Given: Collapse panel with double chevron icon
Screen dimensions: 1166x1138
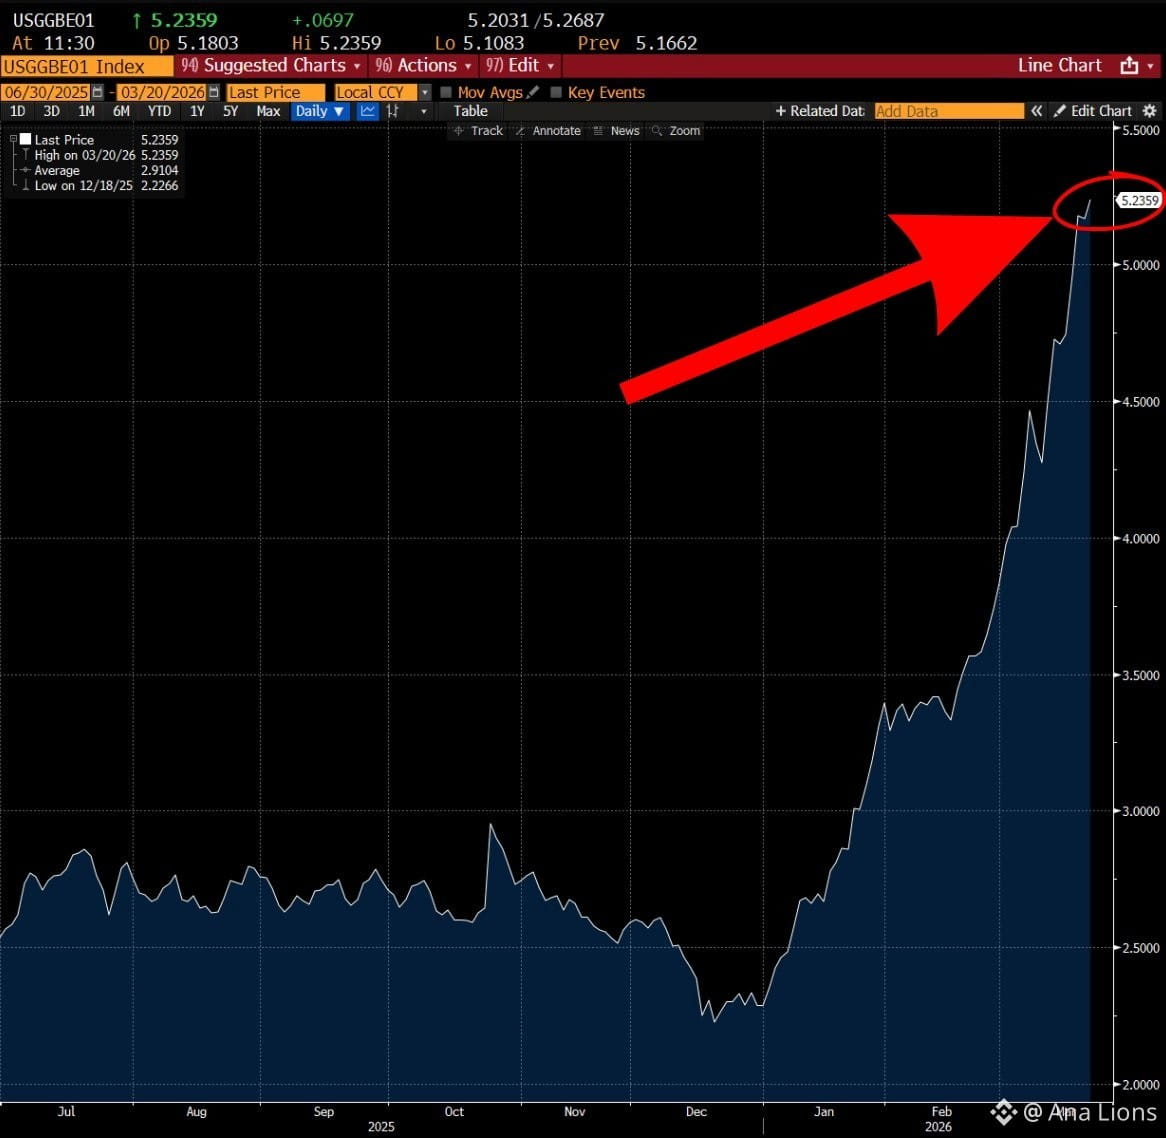Looking at the screenshot, I should [x=1036, y=112].
